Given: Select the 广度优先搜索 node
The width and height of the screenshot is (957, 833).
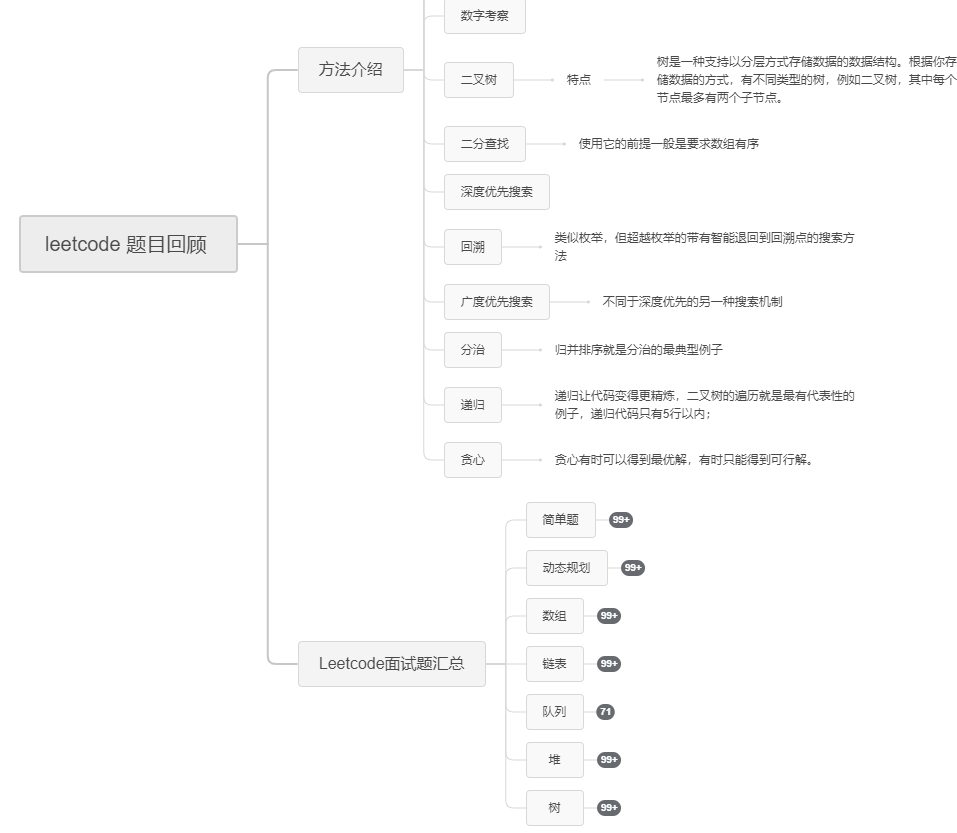Looking at the screenshot, I should coord(497,301).
